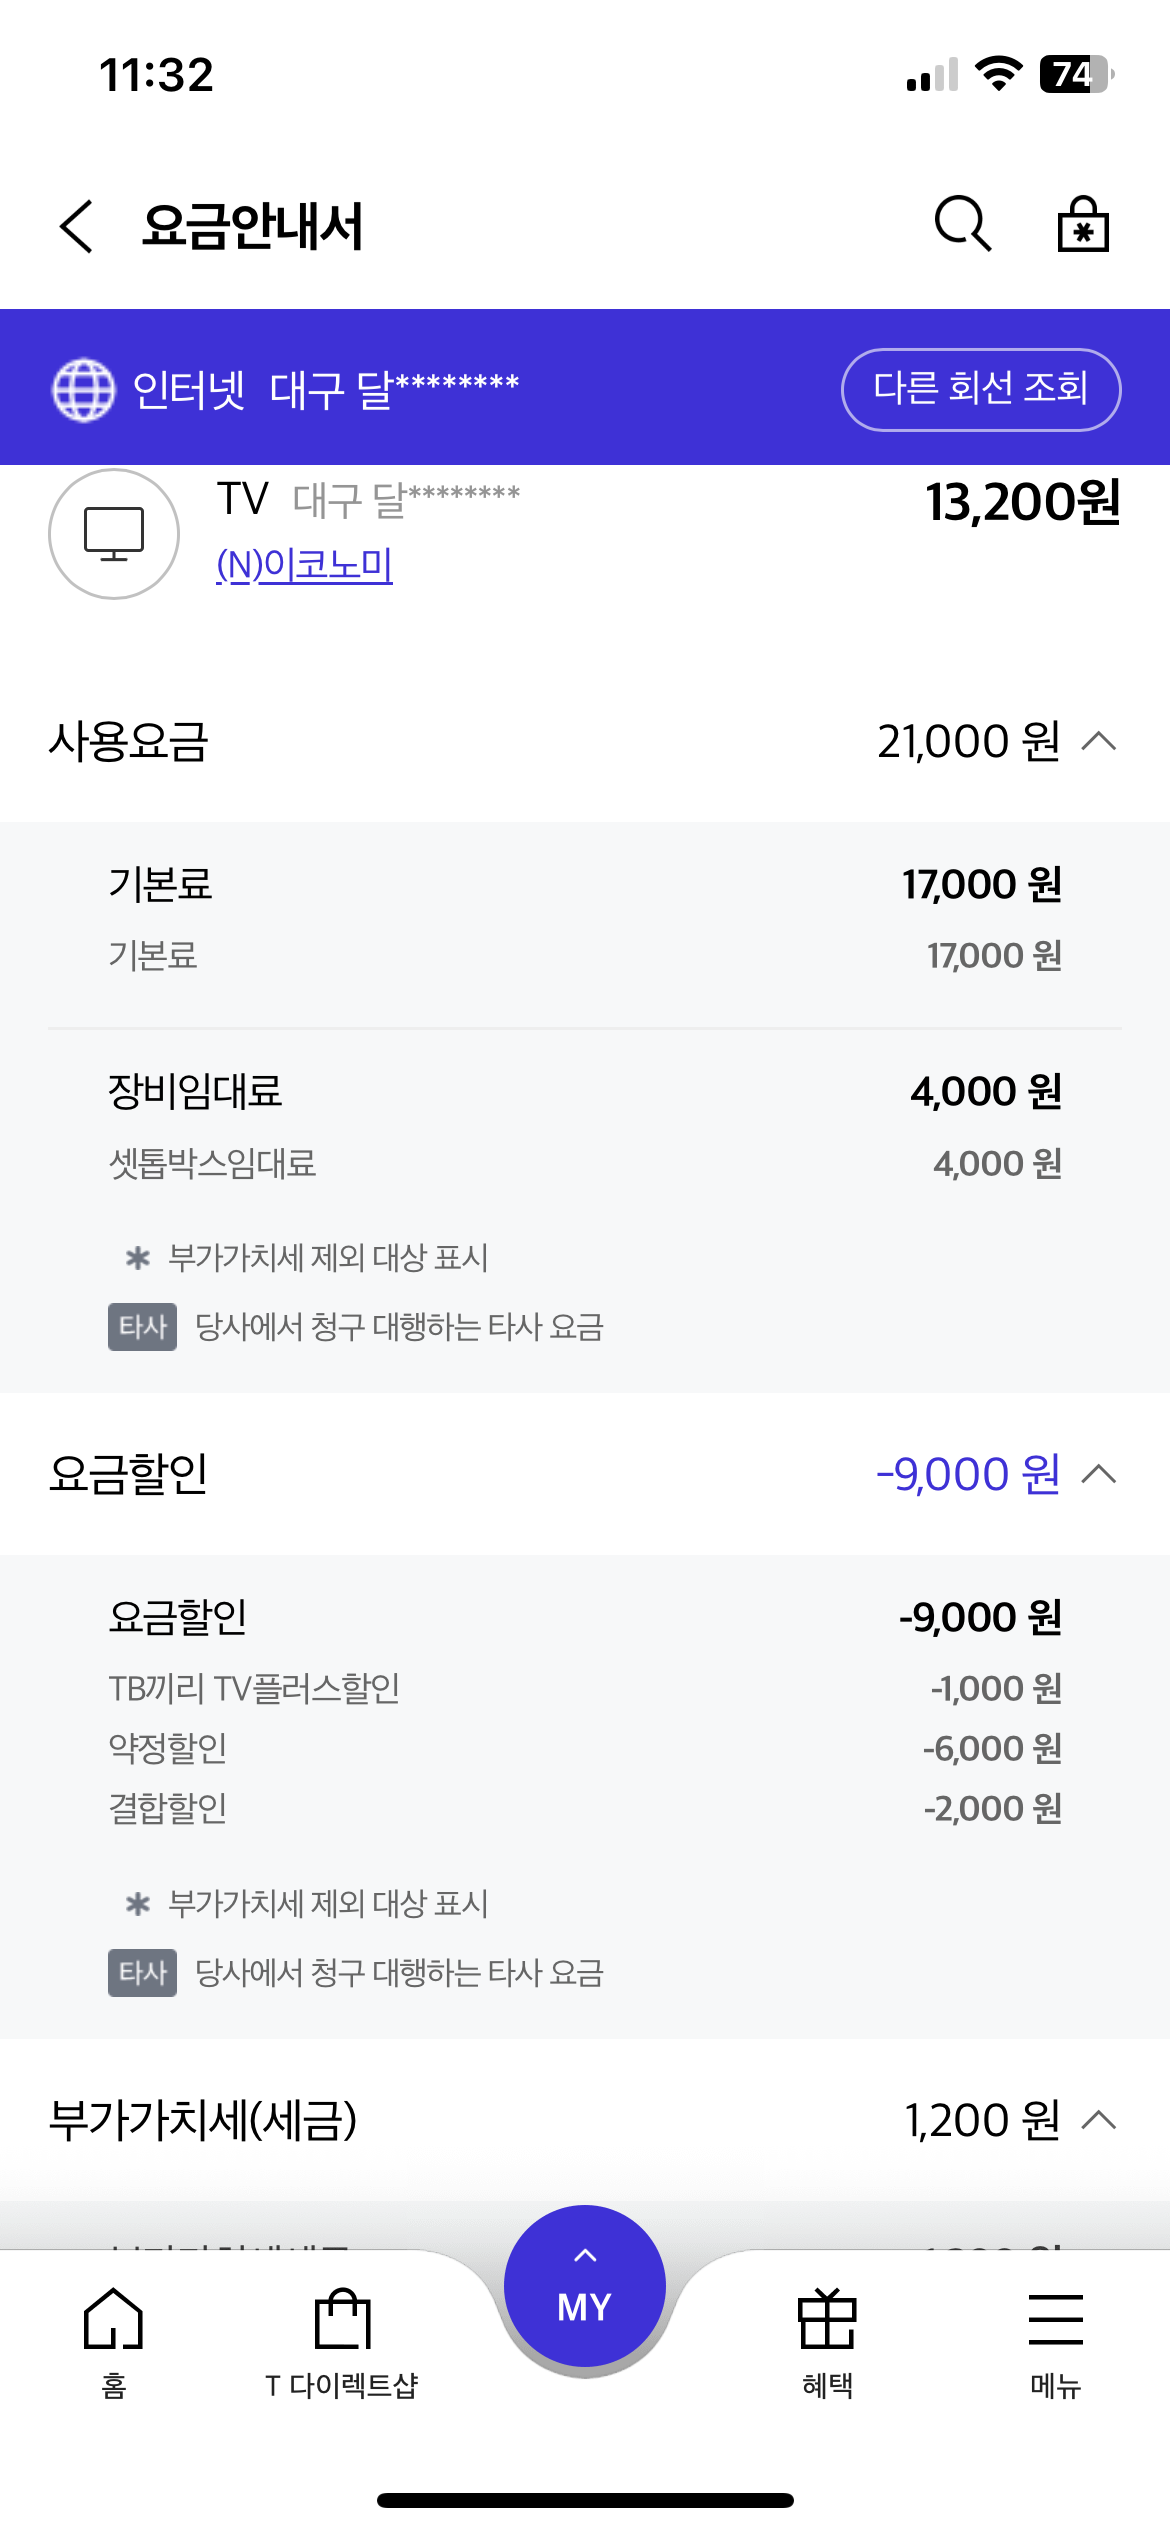Collapse the 사용요금 section chevron

1099,741
